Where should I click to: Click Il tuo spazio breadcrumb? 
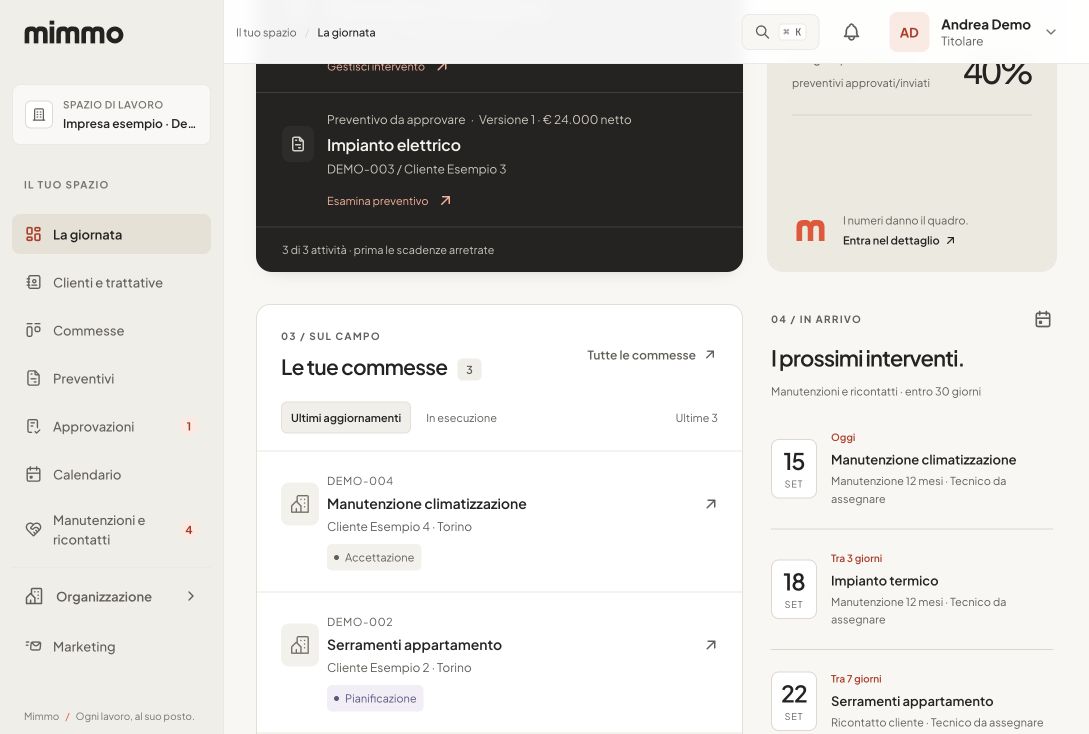point(266,33)
